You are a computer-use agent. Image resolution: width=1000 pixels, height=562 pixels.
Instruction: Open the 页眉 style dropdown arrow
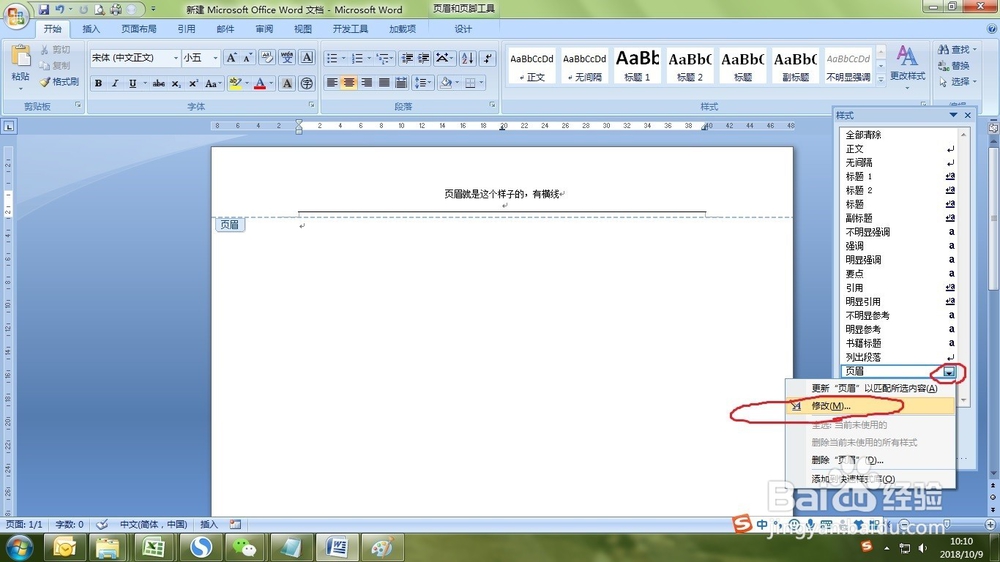949,372
